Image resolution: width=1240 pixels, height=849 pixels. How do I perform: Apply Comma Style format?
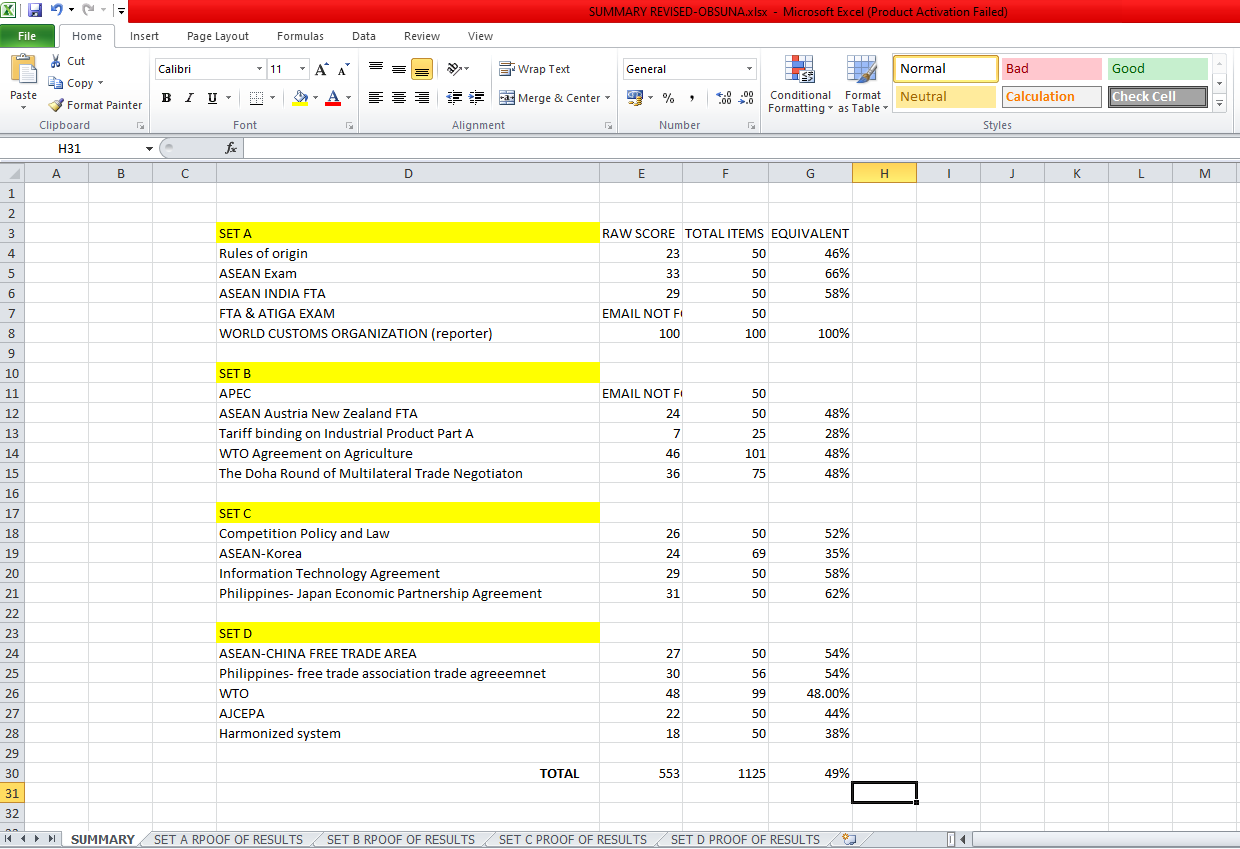[x=691, y=98]
